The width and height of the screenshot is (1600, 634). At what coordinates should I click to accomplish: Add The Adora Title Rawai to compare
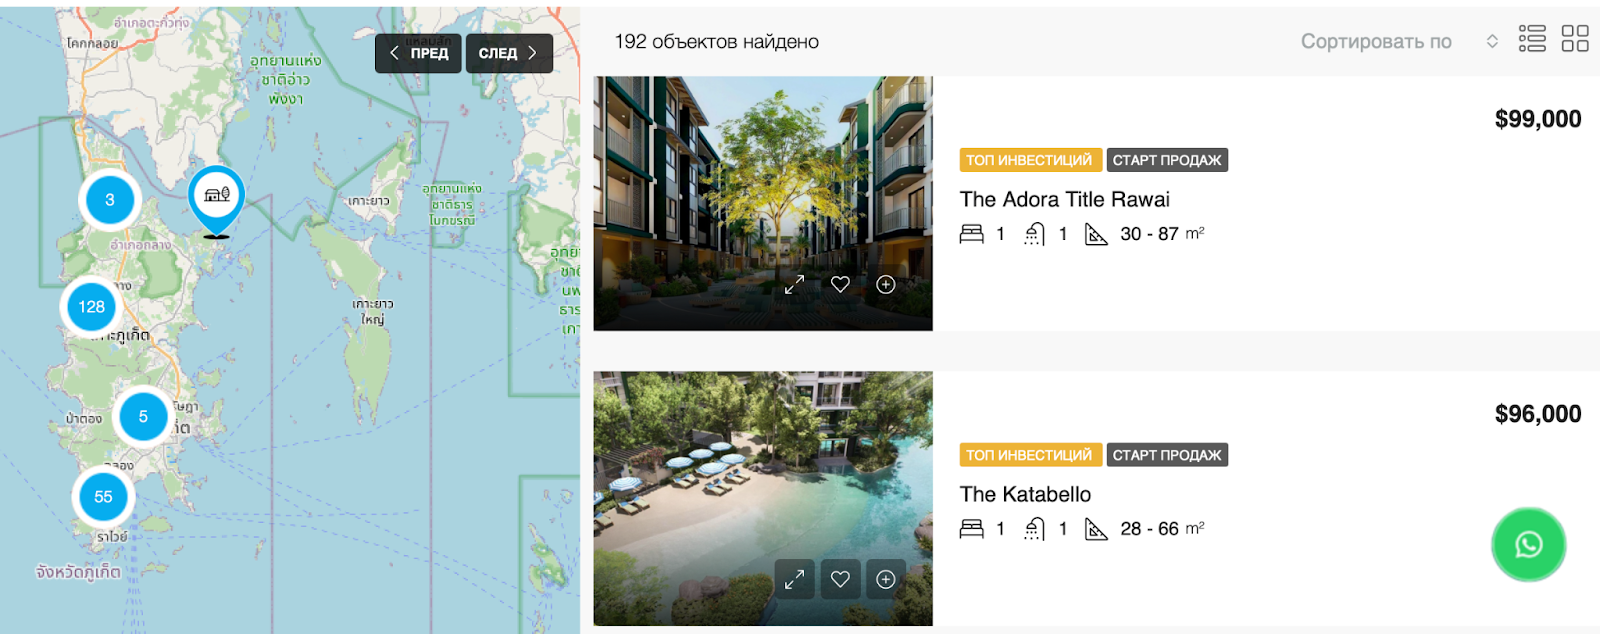886,285
